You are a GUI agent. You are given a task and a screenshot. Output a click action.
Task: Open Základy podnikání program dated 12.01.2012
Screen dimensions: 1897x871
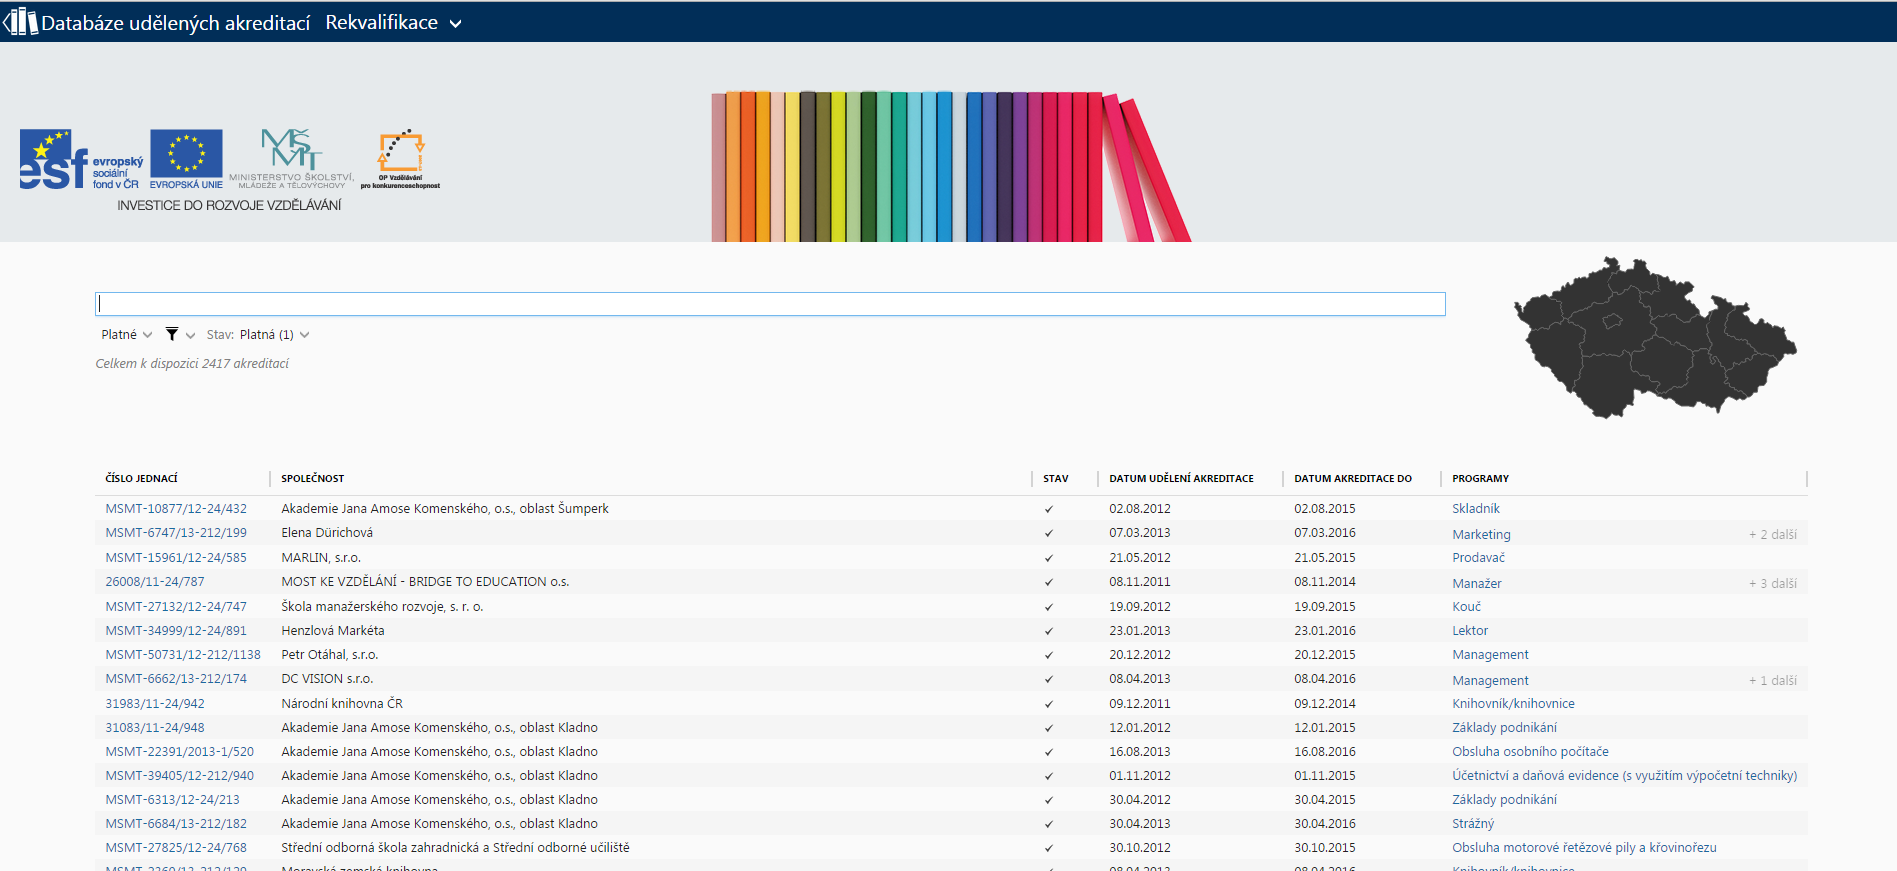click(x=1504, y=728)
